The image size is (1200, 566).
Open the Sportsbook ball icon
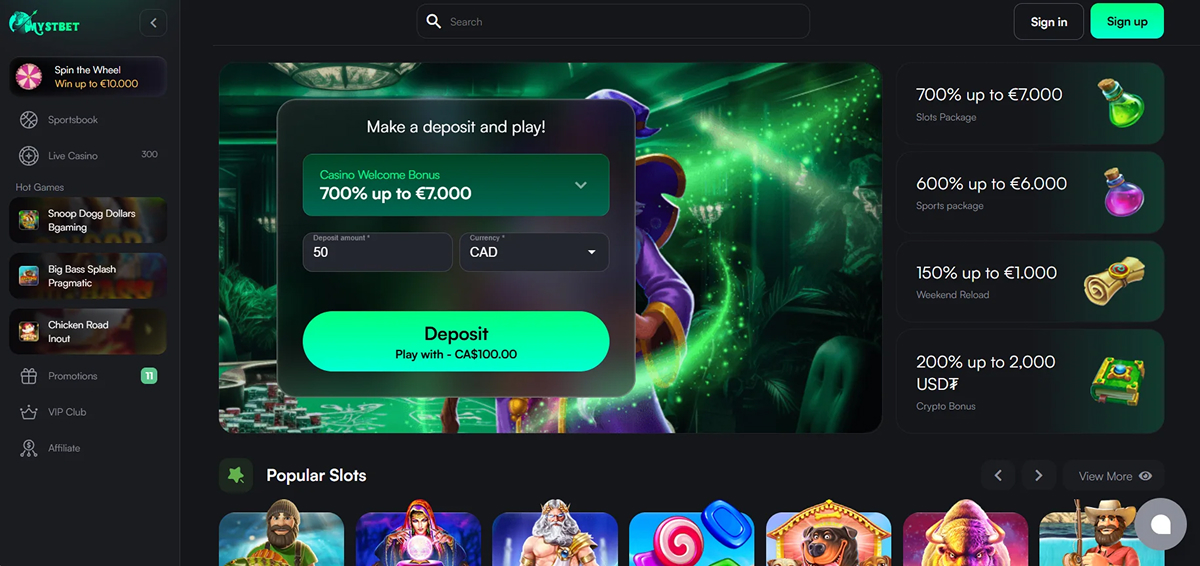(29, 120)
